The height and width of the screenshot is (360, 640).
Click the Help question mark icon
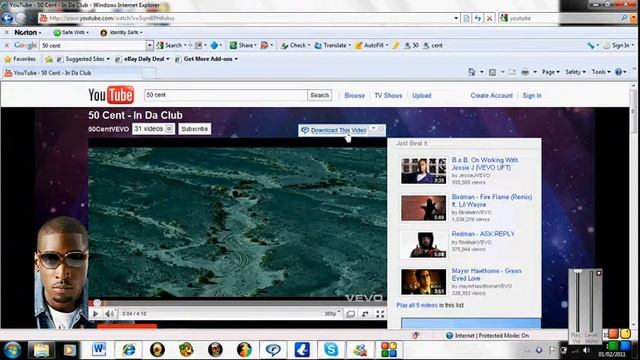click(x=618, y=72)
